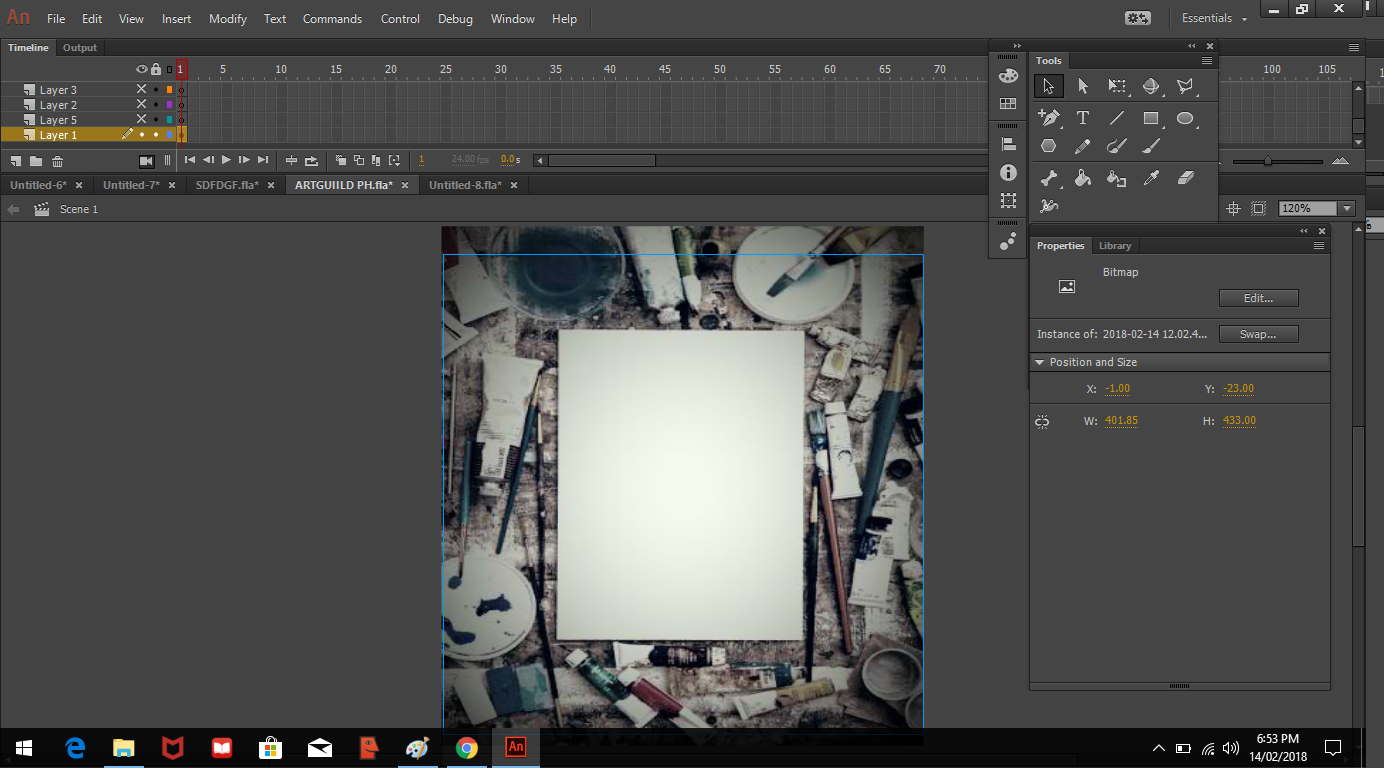
Task: Open the Swatches grid panel icon
Action: [1008, 104]
